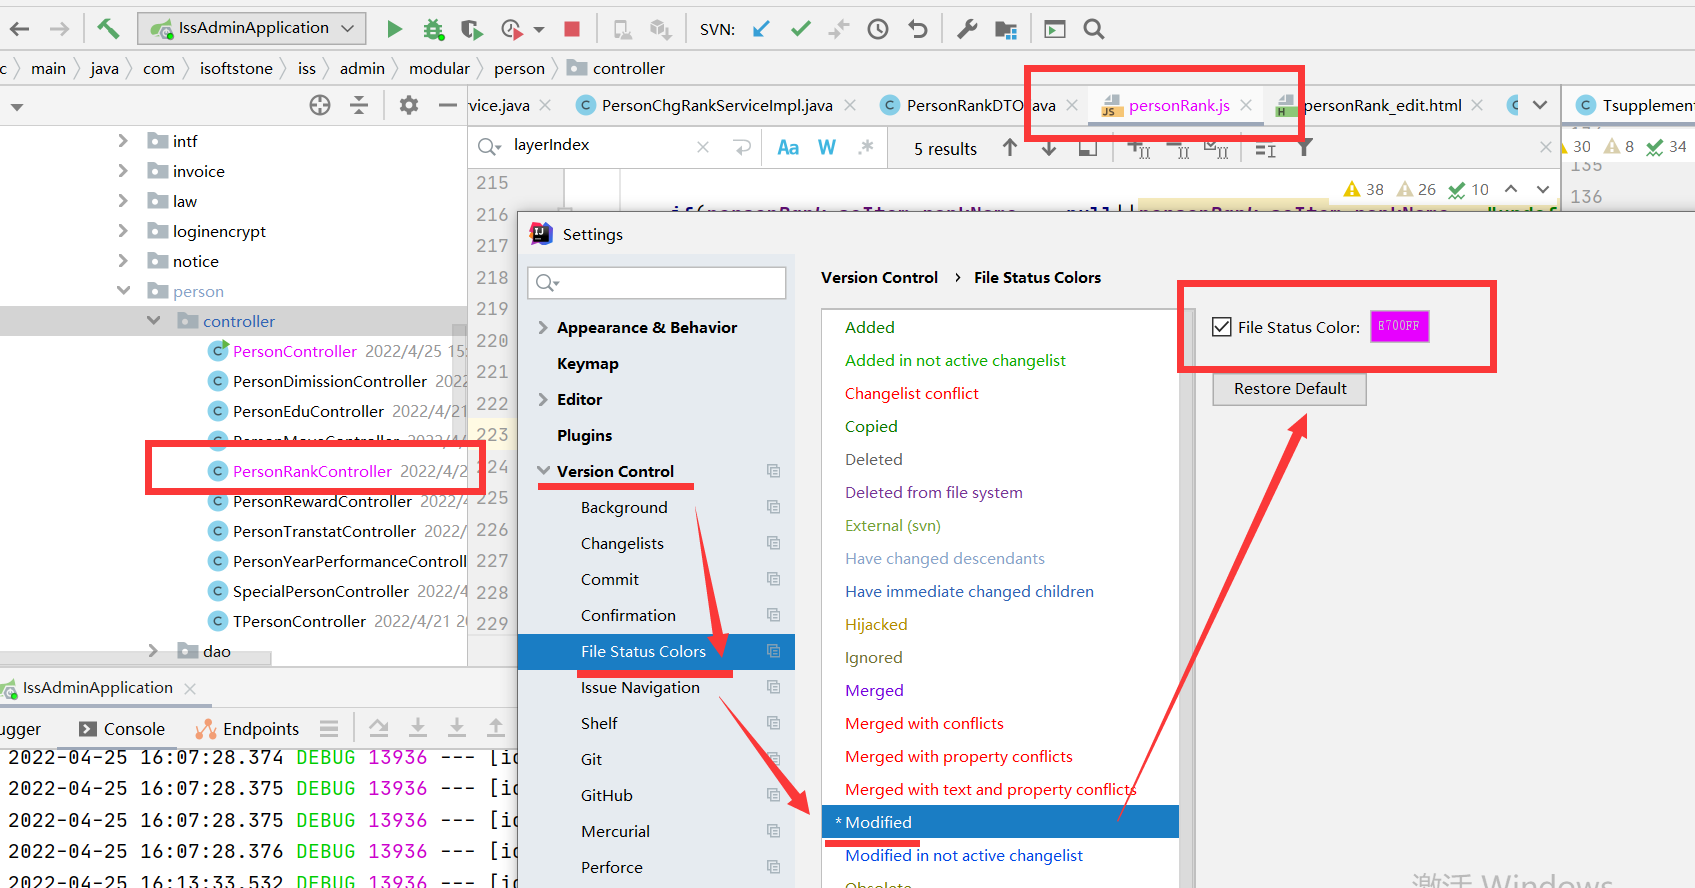Collapse the controller folder
This screenshot has width=1695, height=888.
[153, 321]
